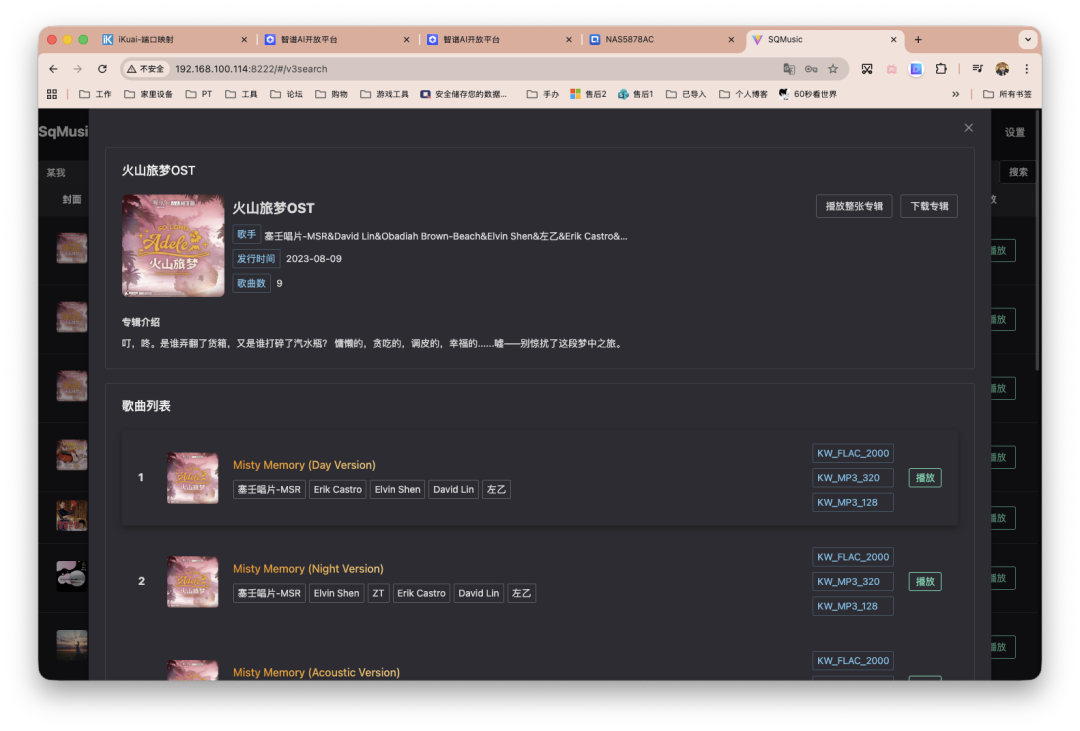The image size is (1080, 731).
Task: Expand the bookmarks overflow chevron
Action: pos(956,93)
